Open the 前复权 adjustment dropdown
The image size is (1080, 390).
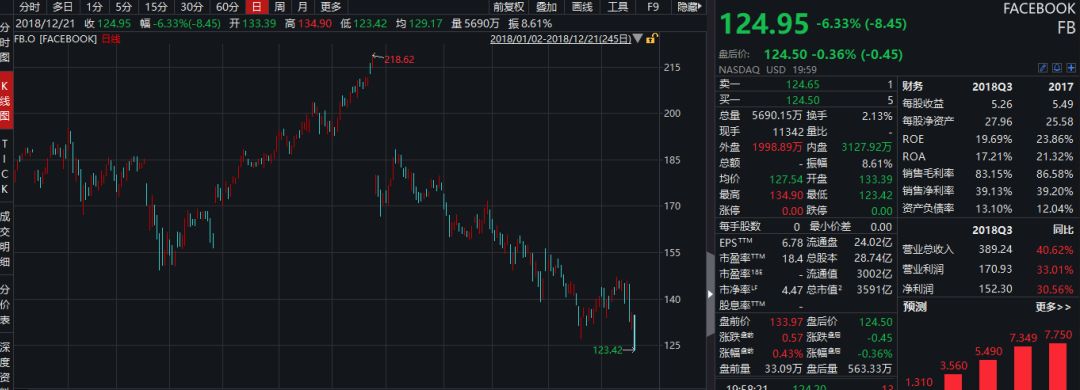509,7
